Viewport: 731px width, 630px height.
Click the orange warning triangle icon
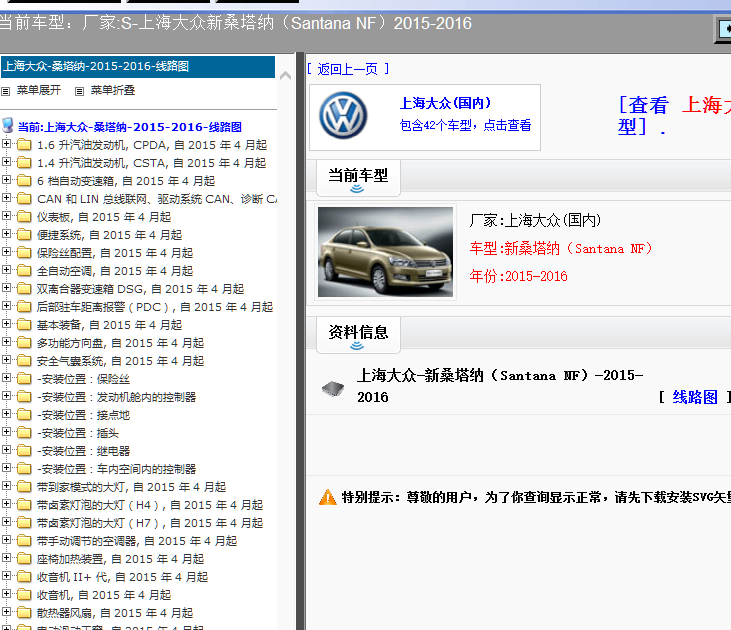coord(328,497)
